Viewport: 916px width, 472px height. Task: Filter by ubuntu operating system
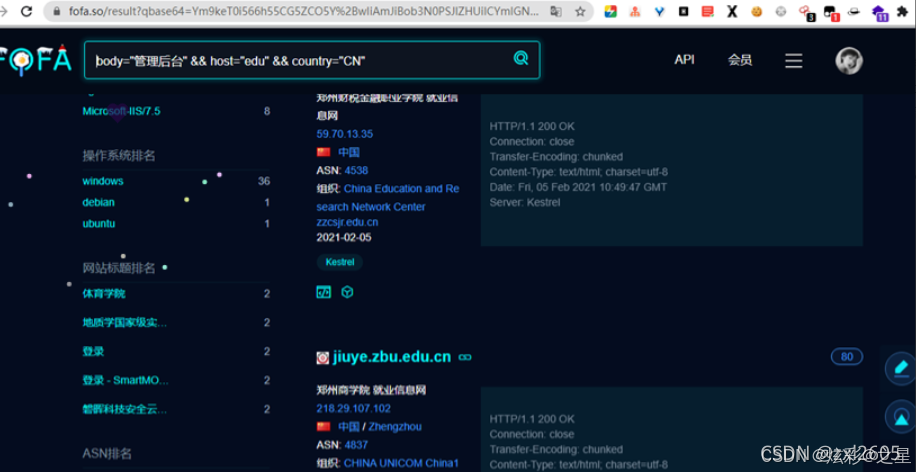tap(99, 223)
